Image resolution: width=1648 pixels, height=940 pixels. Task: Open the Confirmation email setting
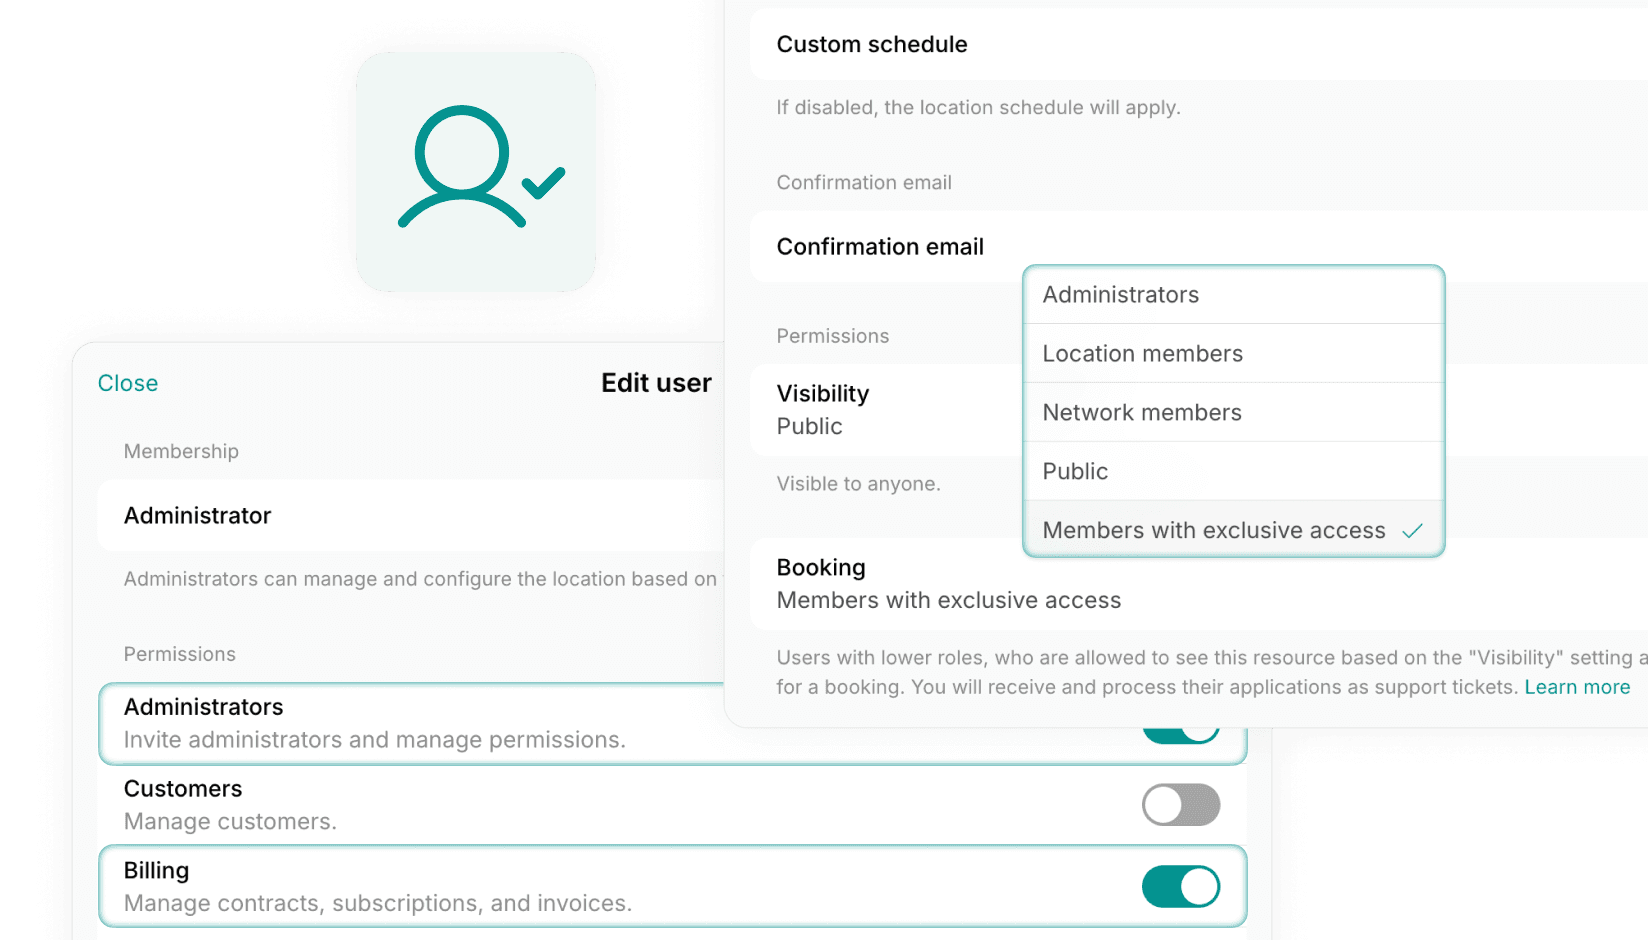pyautogui.click(x=880, y=246)
